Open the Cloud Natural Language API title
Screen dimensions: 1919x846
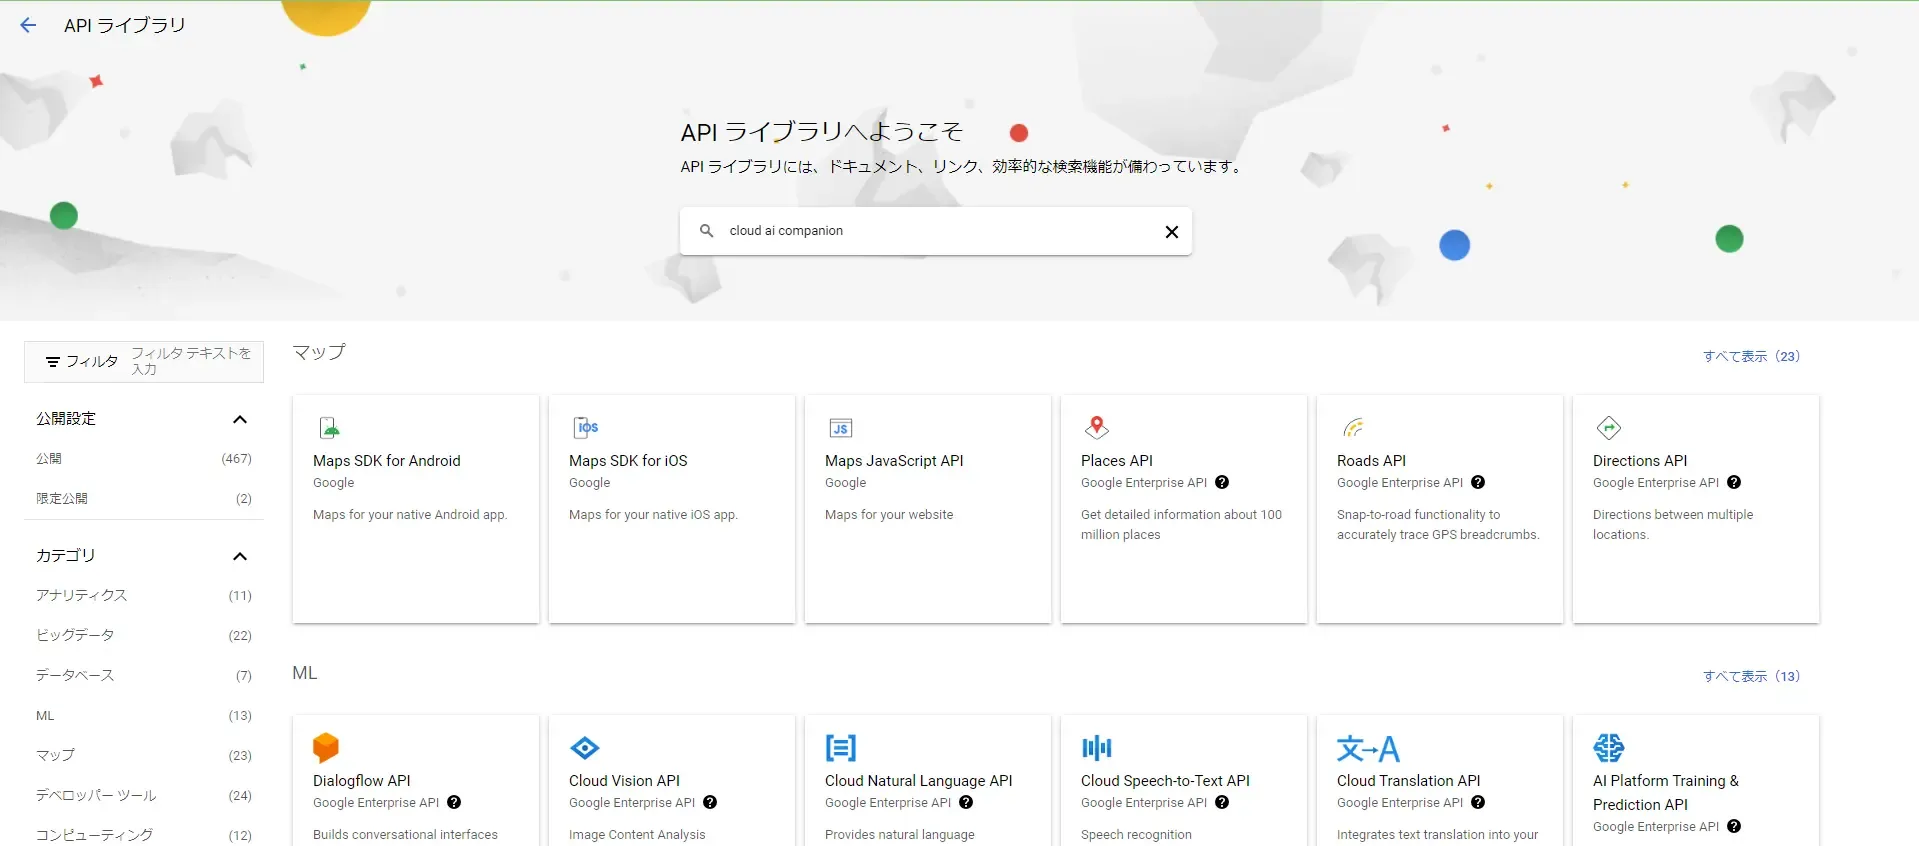pos(919,781)
